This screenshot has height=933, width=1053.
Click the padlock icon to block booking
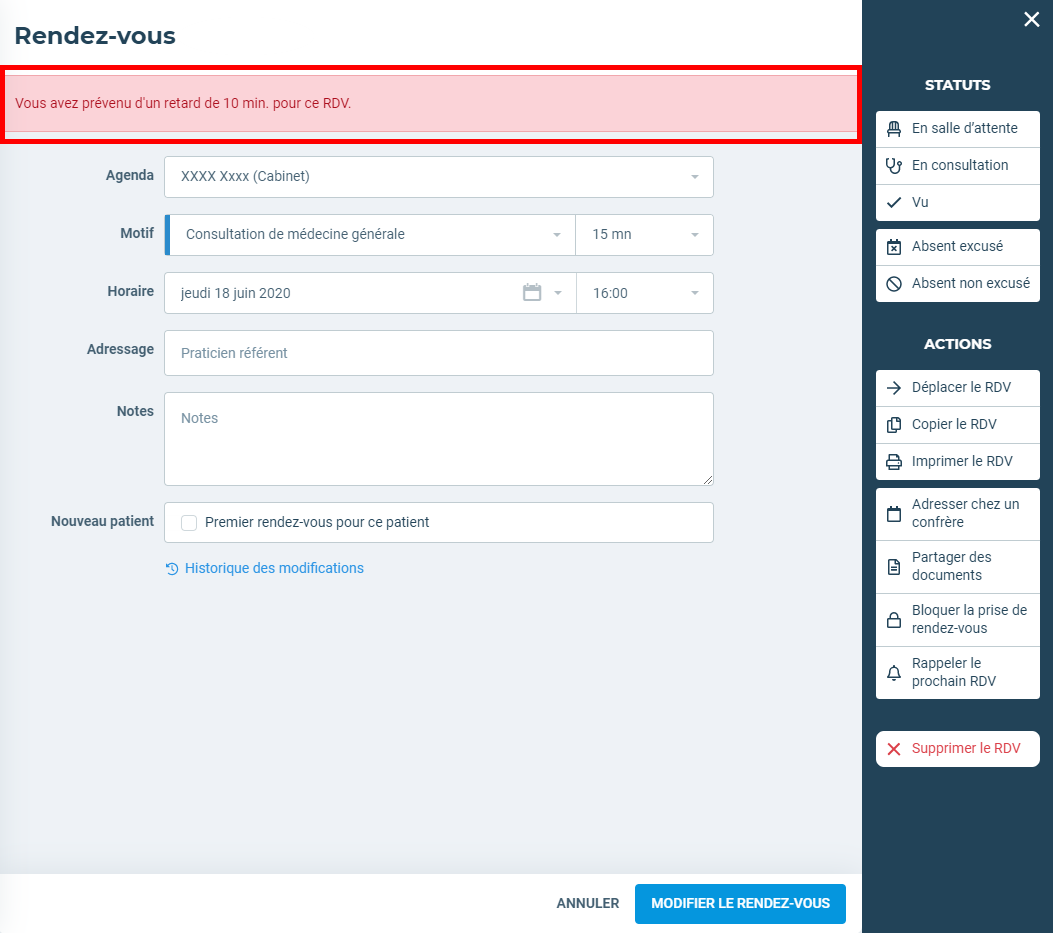coord(894,620)
